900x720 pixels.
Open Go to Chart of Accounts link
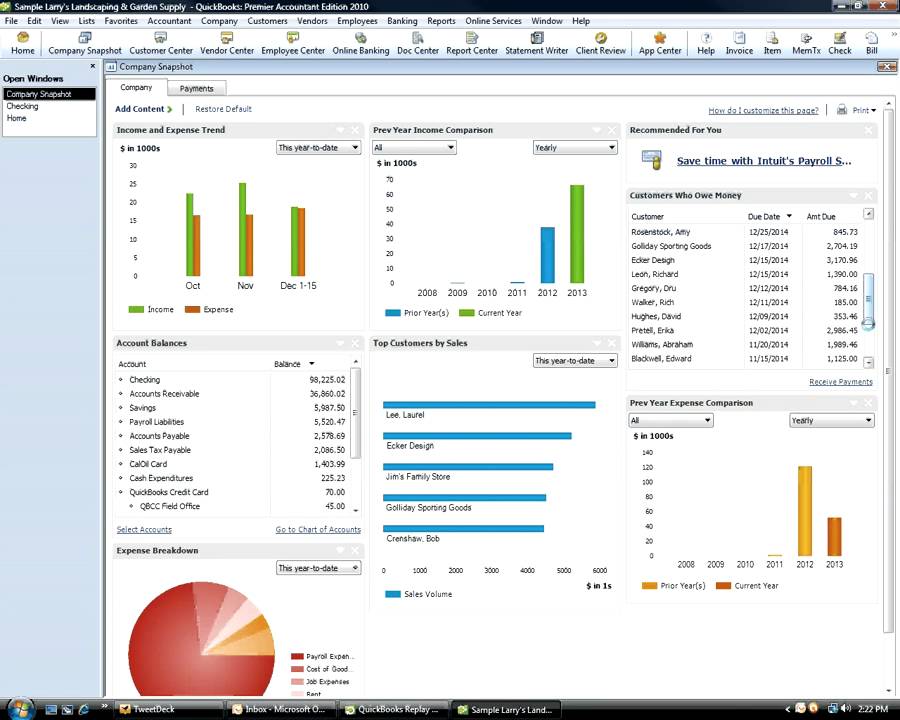point(318,529)
